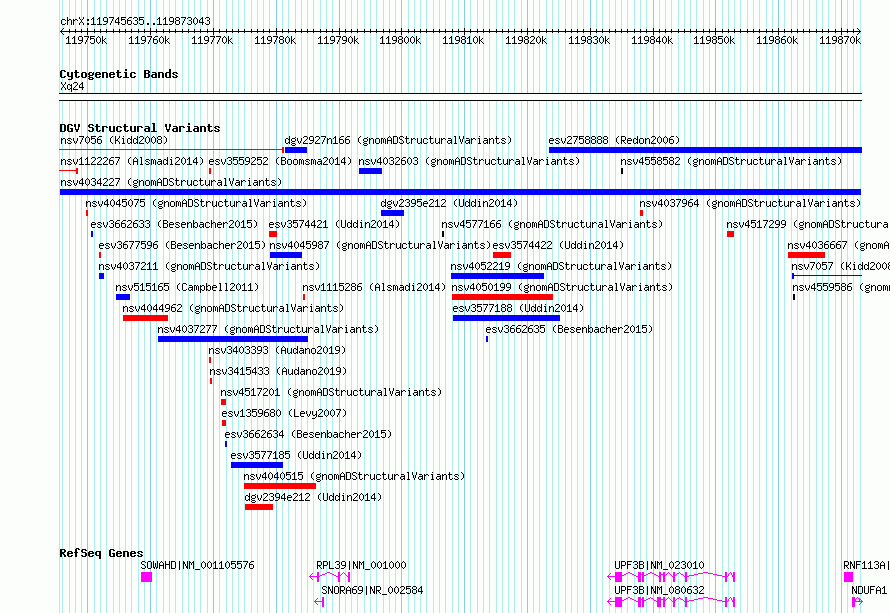Open the nsv3415433 (Audano2019) label
890x613 pixels.
278,371
